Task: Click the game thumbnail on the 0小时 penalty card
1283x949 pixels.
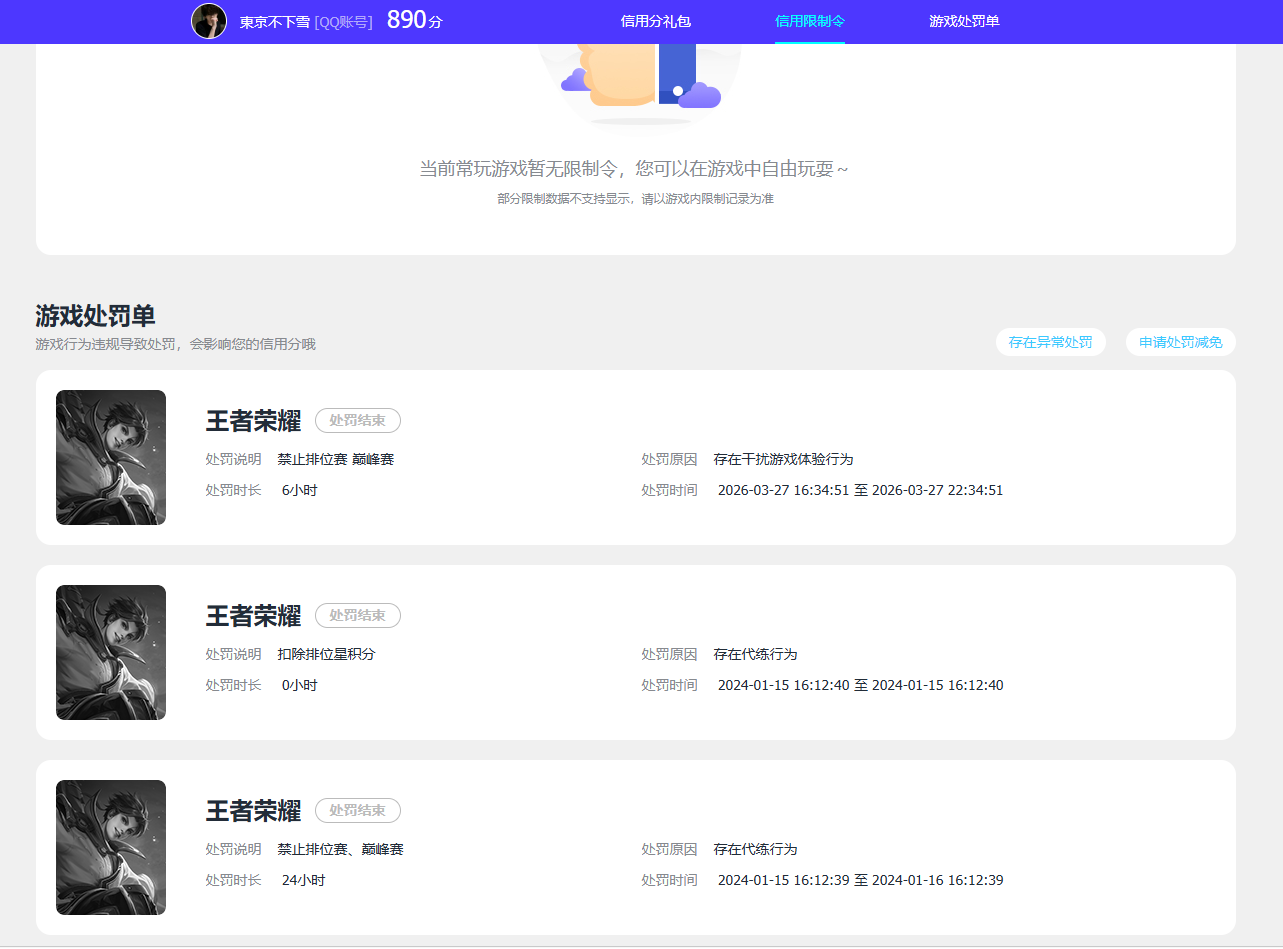Action: pos(111,653)
